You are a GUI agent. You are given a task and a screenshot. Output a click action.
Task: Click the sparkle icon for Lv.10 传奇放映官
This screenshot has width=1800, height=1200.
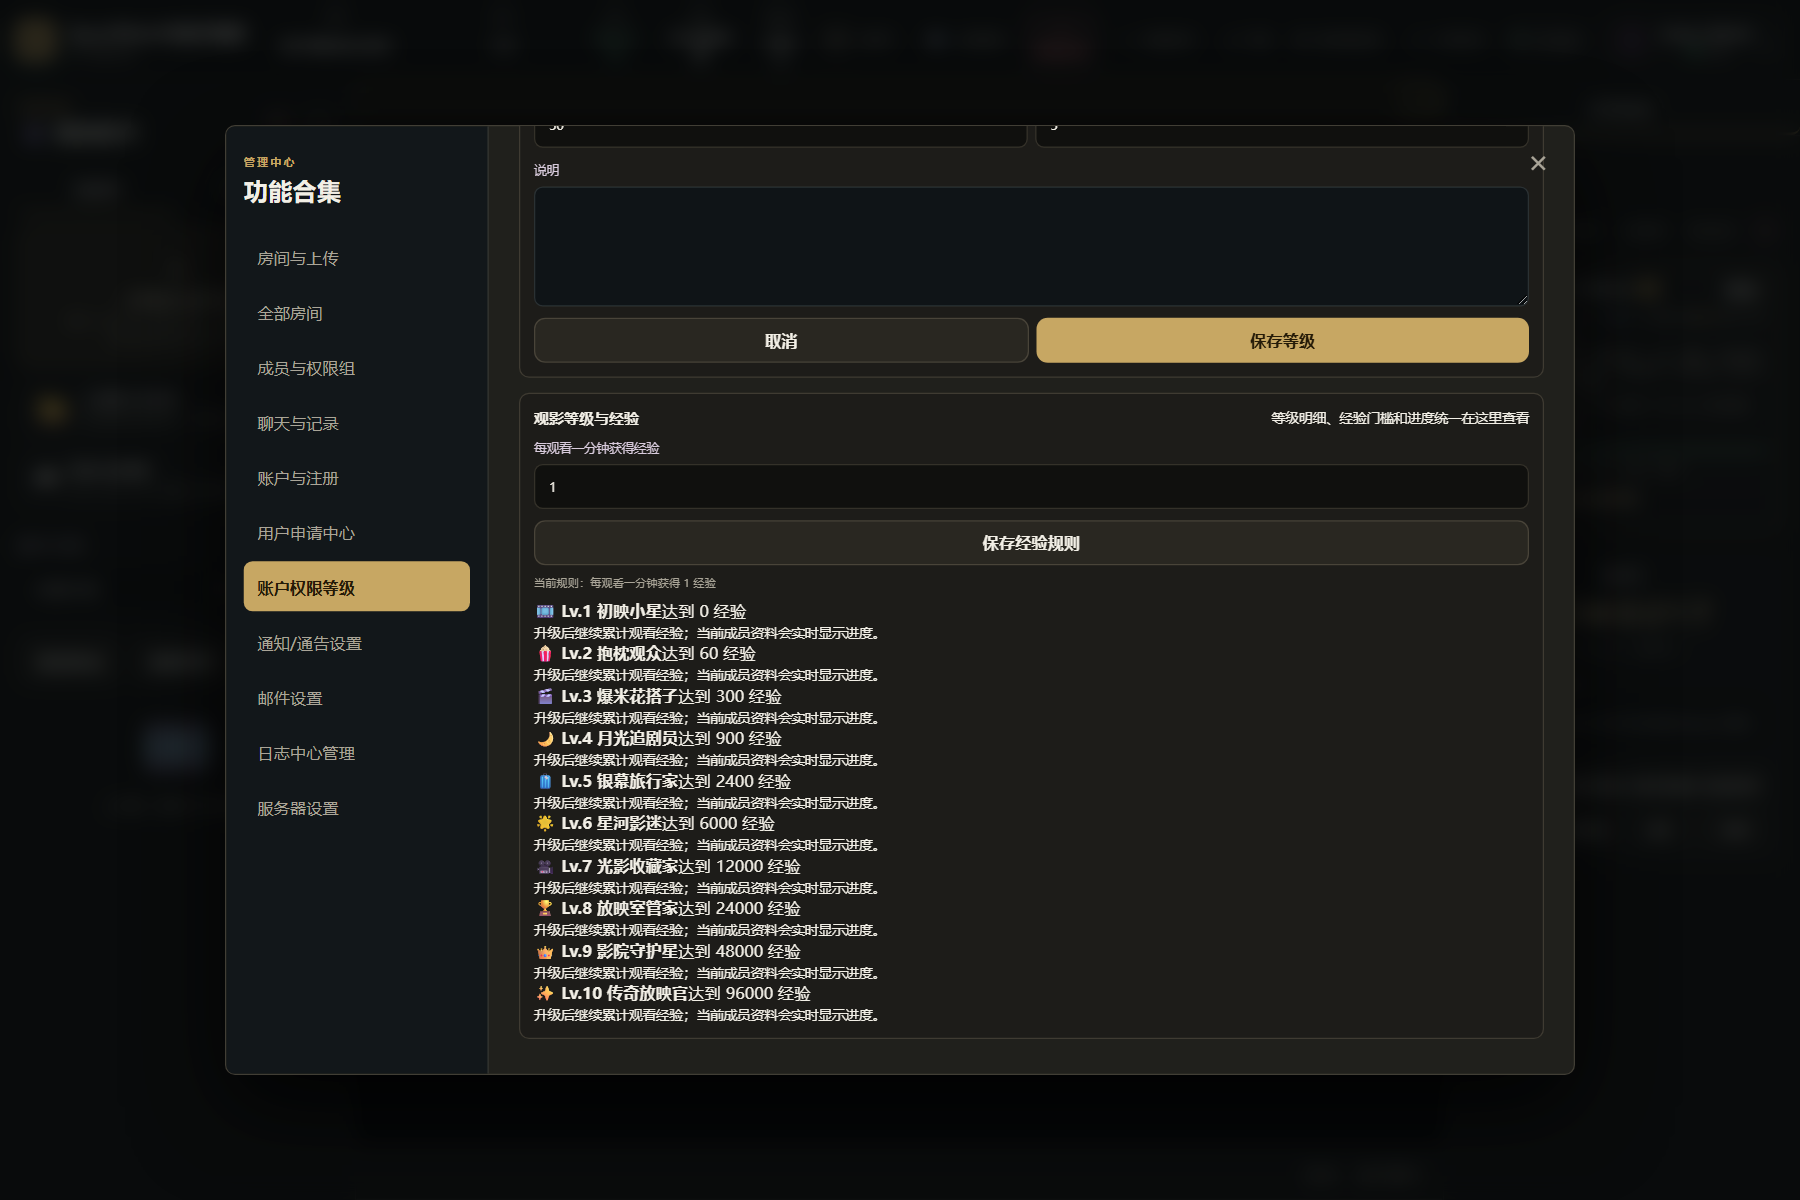coord(545,994)
